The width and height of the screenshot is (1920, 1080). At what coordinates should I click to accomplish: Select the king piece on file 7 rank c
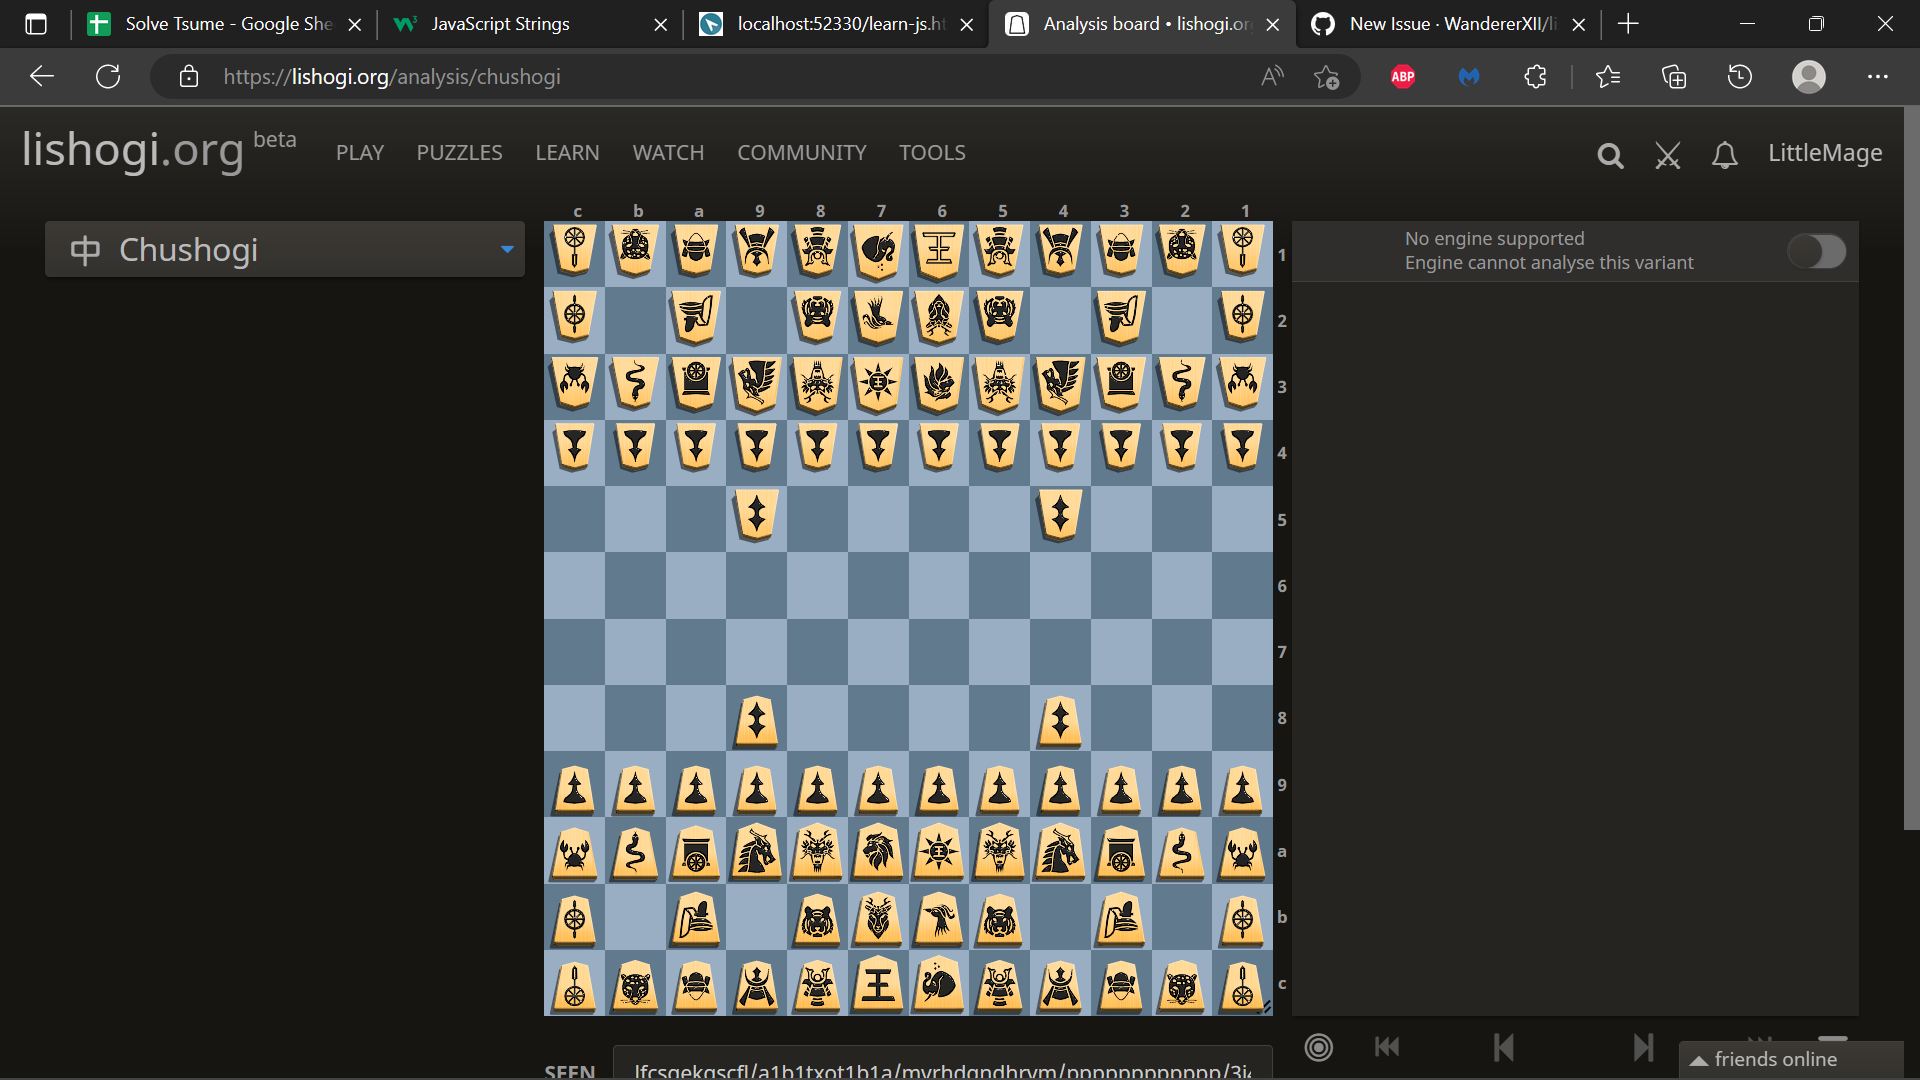(878, 984)
